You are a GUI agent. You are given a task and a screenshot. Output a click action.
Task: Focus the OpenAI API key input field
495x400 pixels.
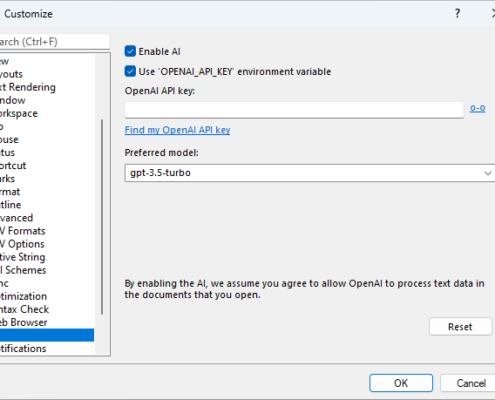(x=294, y=110)
